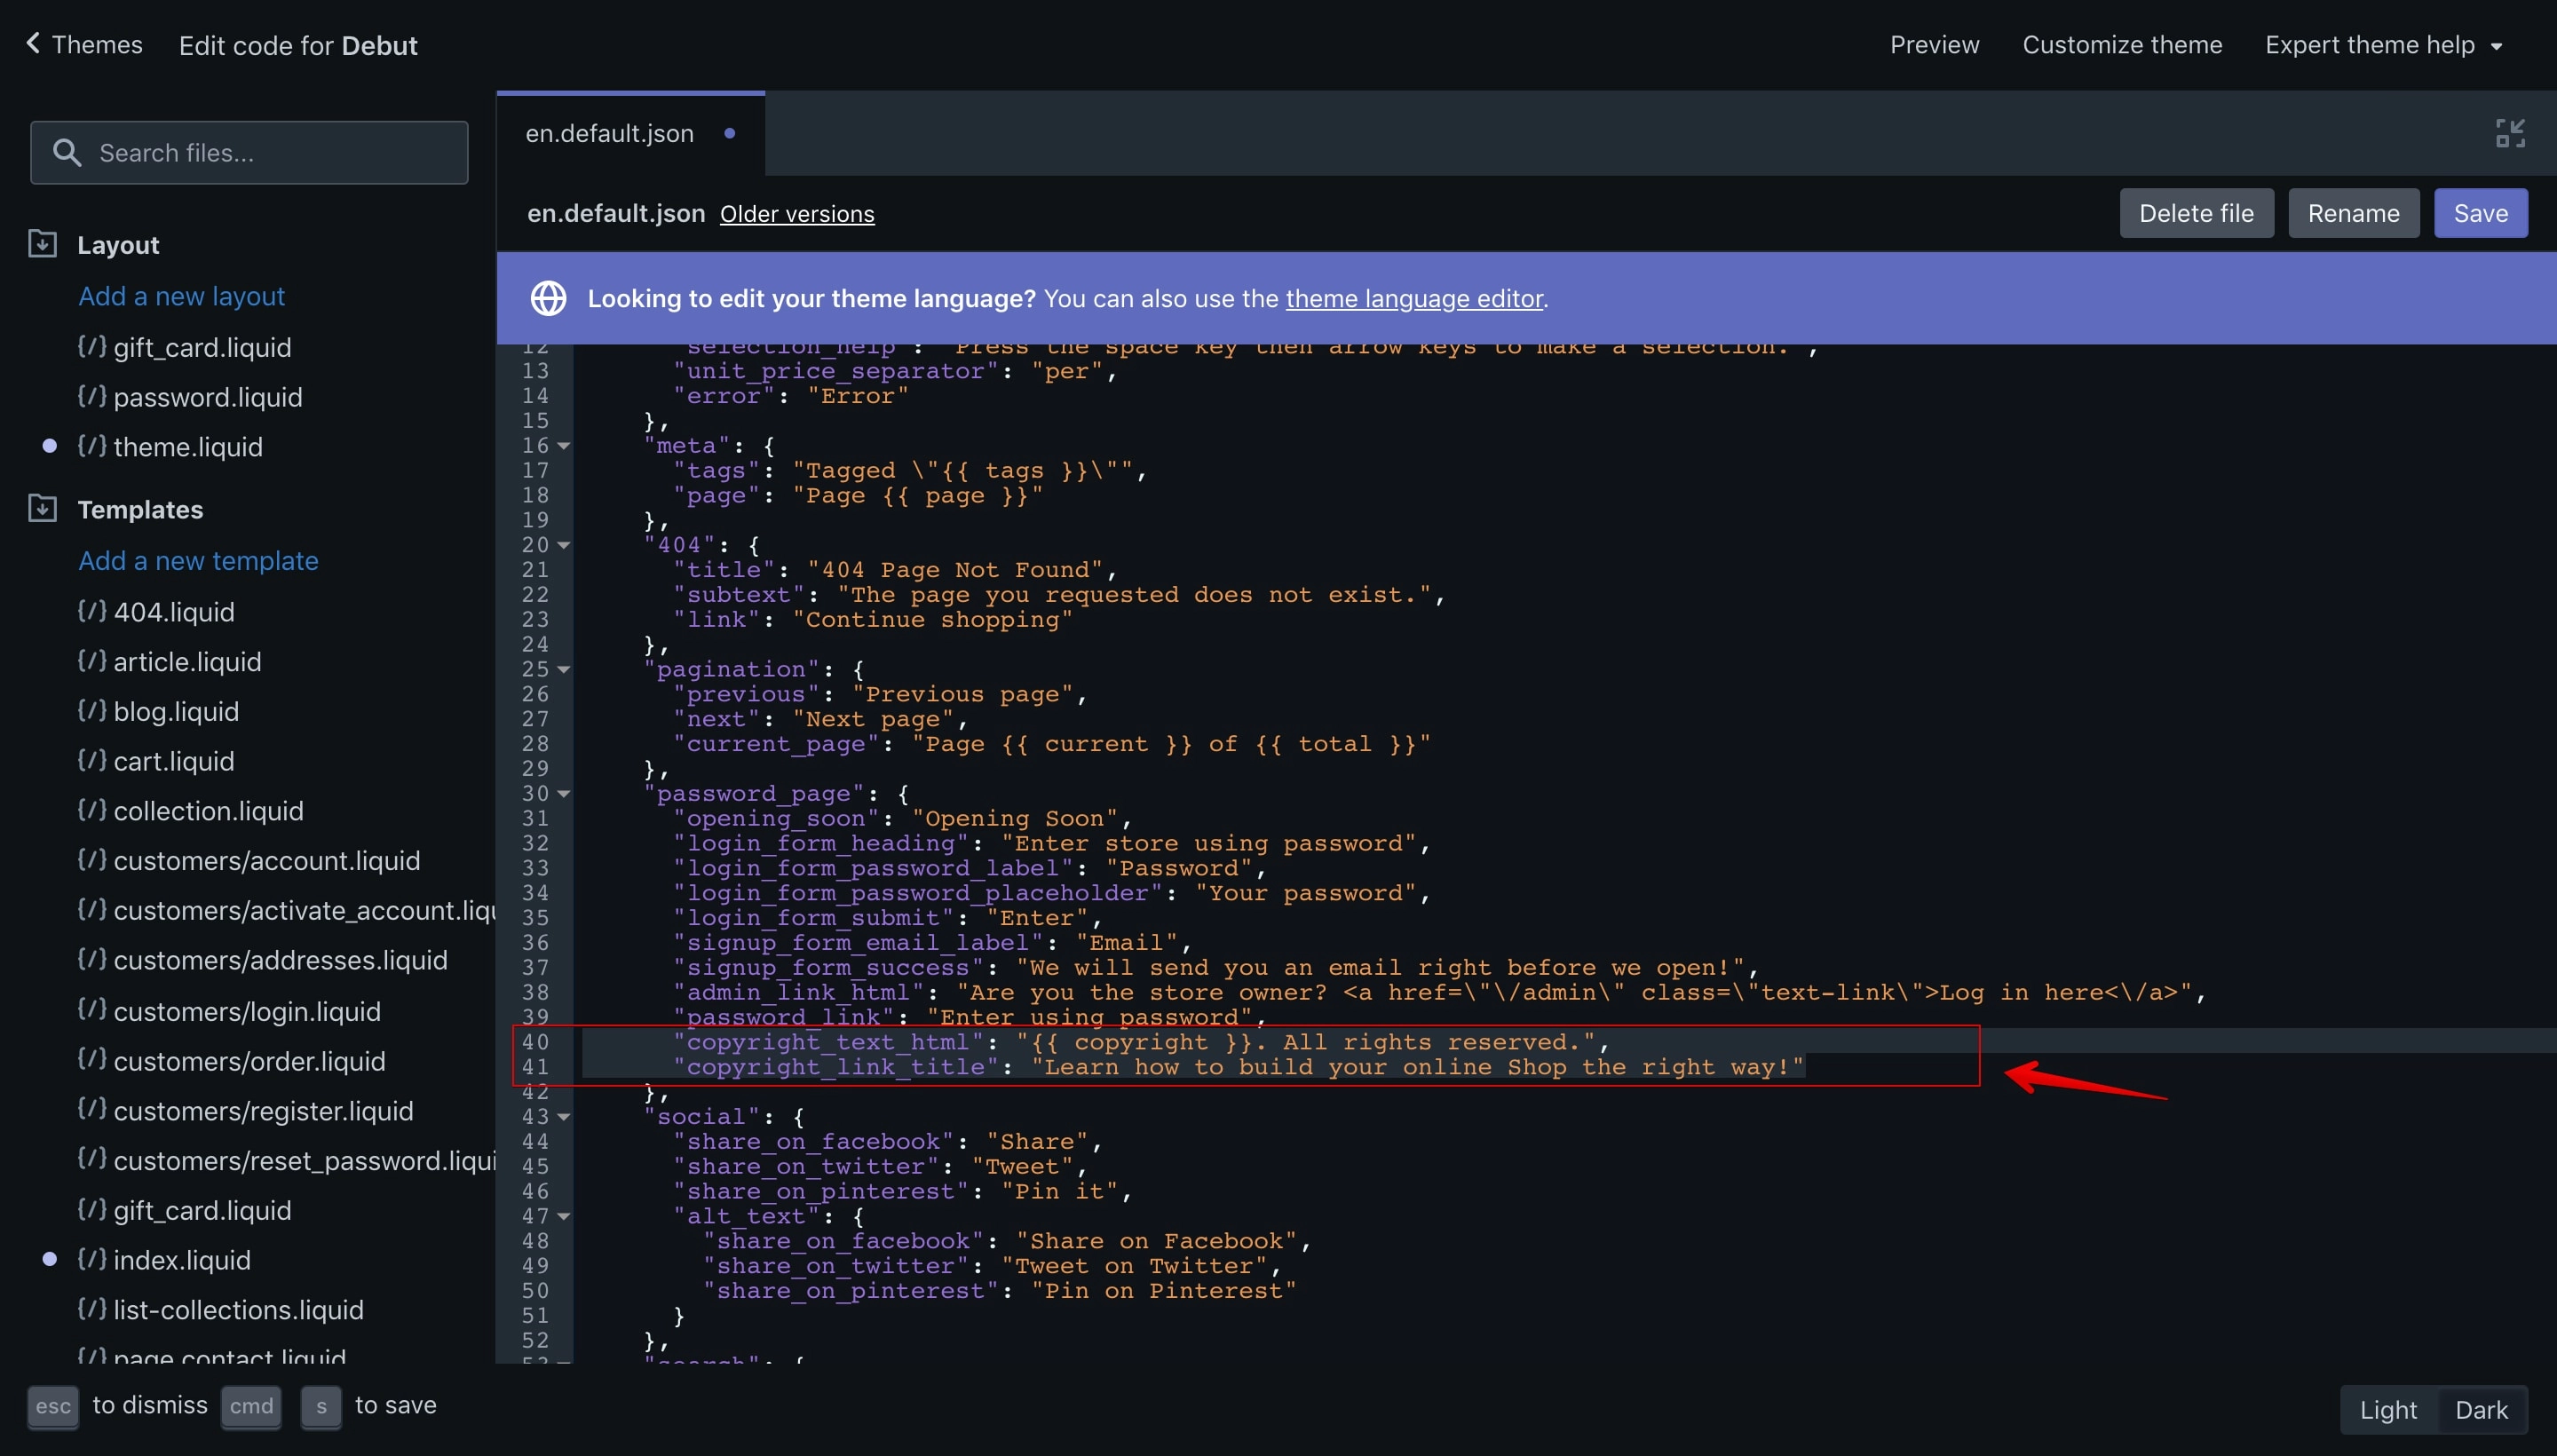Screen dimensions: 2557x1456
Task: Go back to Themes with the arrow
Action: point(33,43)
